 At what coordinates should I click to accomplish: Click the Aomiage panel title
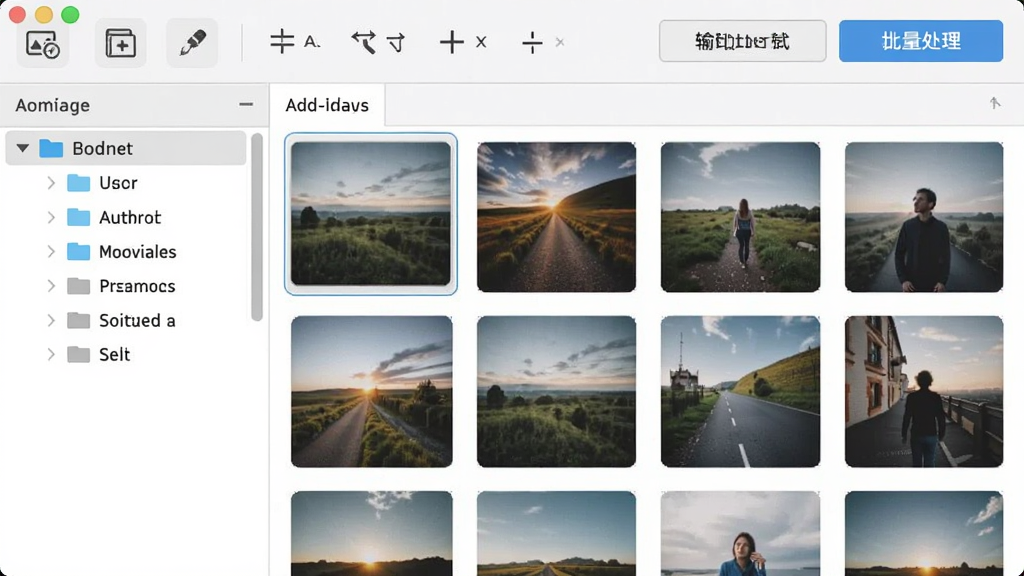click(52, 105)
